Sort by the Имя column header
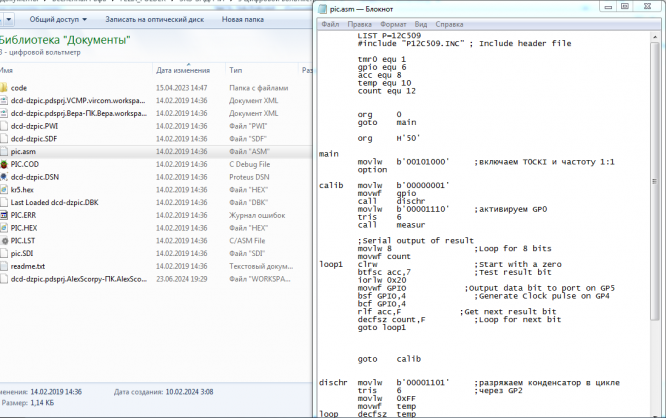 tap(6, 71)
